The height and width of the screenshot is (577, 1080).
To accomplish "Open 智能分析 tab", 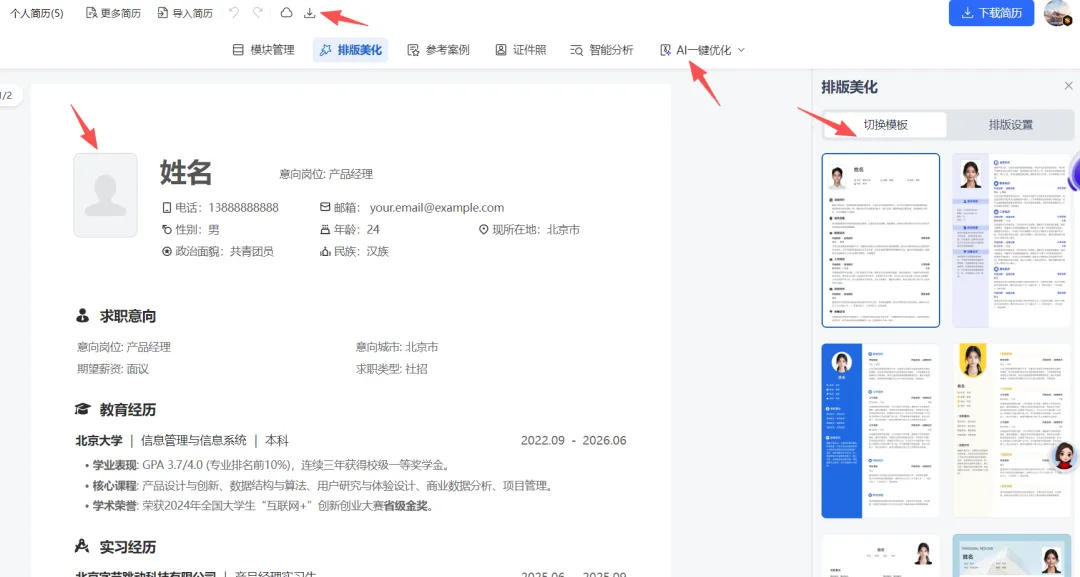I will coord(602,50).
